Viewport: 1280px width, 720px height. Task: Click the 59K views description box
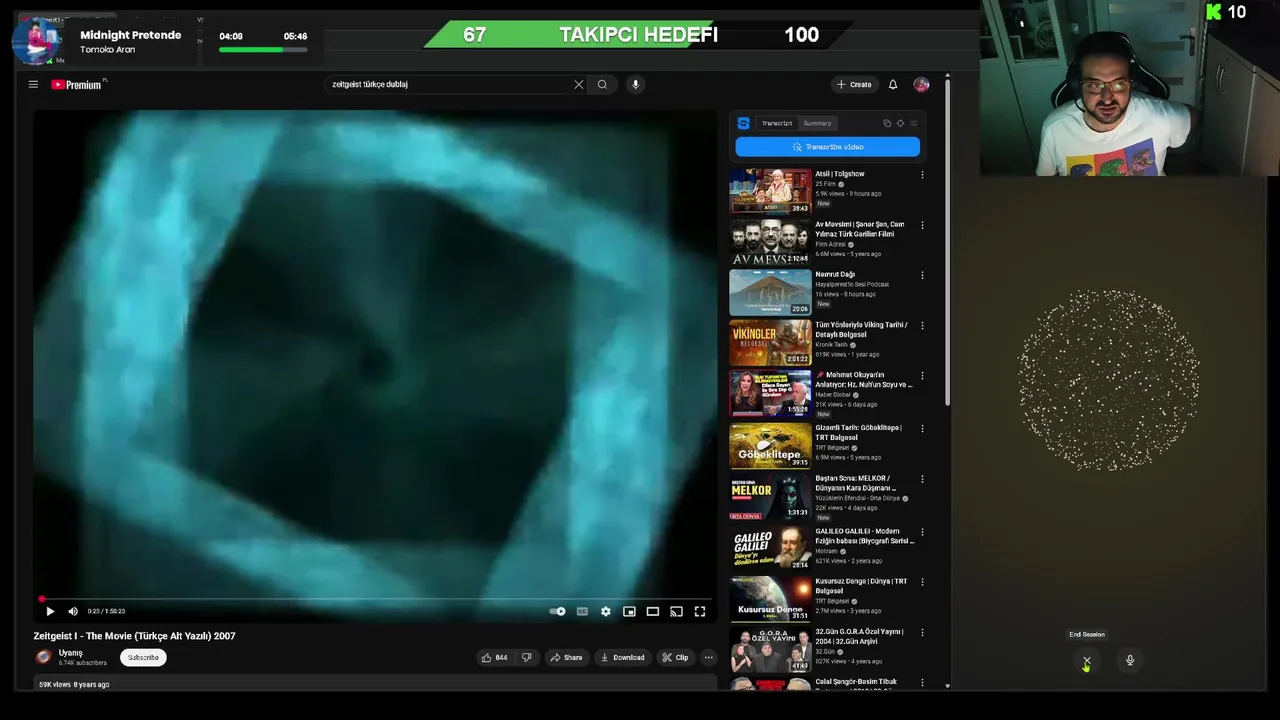pos(375,684)
